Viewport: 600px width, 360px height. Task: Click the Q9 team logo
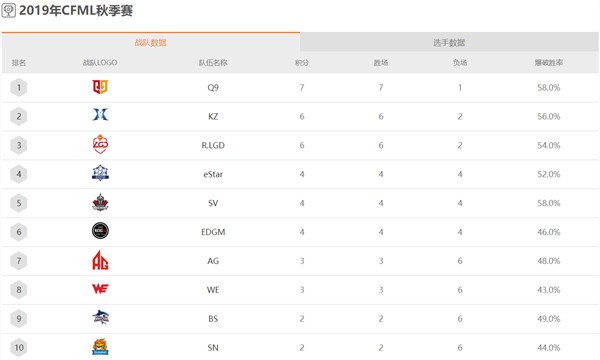pyautogui.click(x=100, y=87)
